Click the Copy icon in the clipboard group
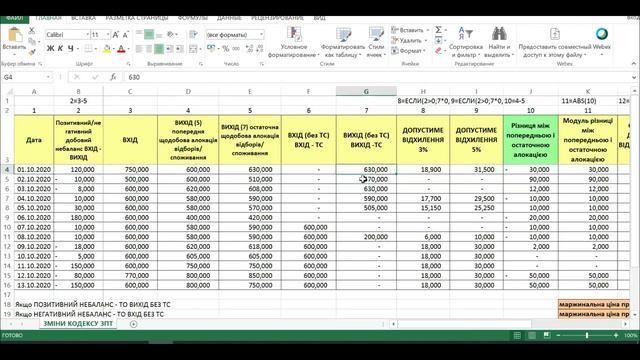Screen dimensions: 640x360 point(31,41)
